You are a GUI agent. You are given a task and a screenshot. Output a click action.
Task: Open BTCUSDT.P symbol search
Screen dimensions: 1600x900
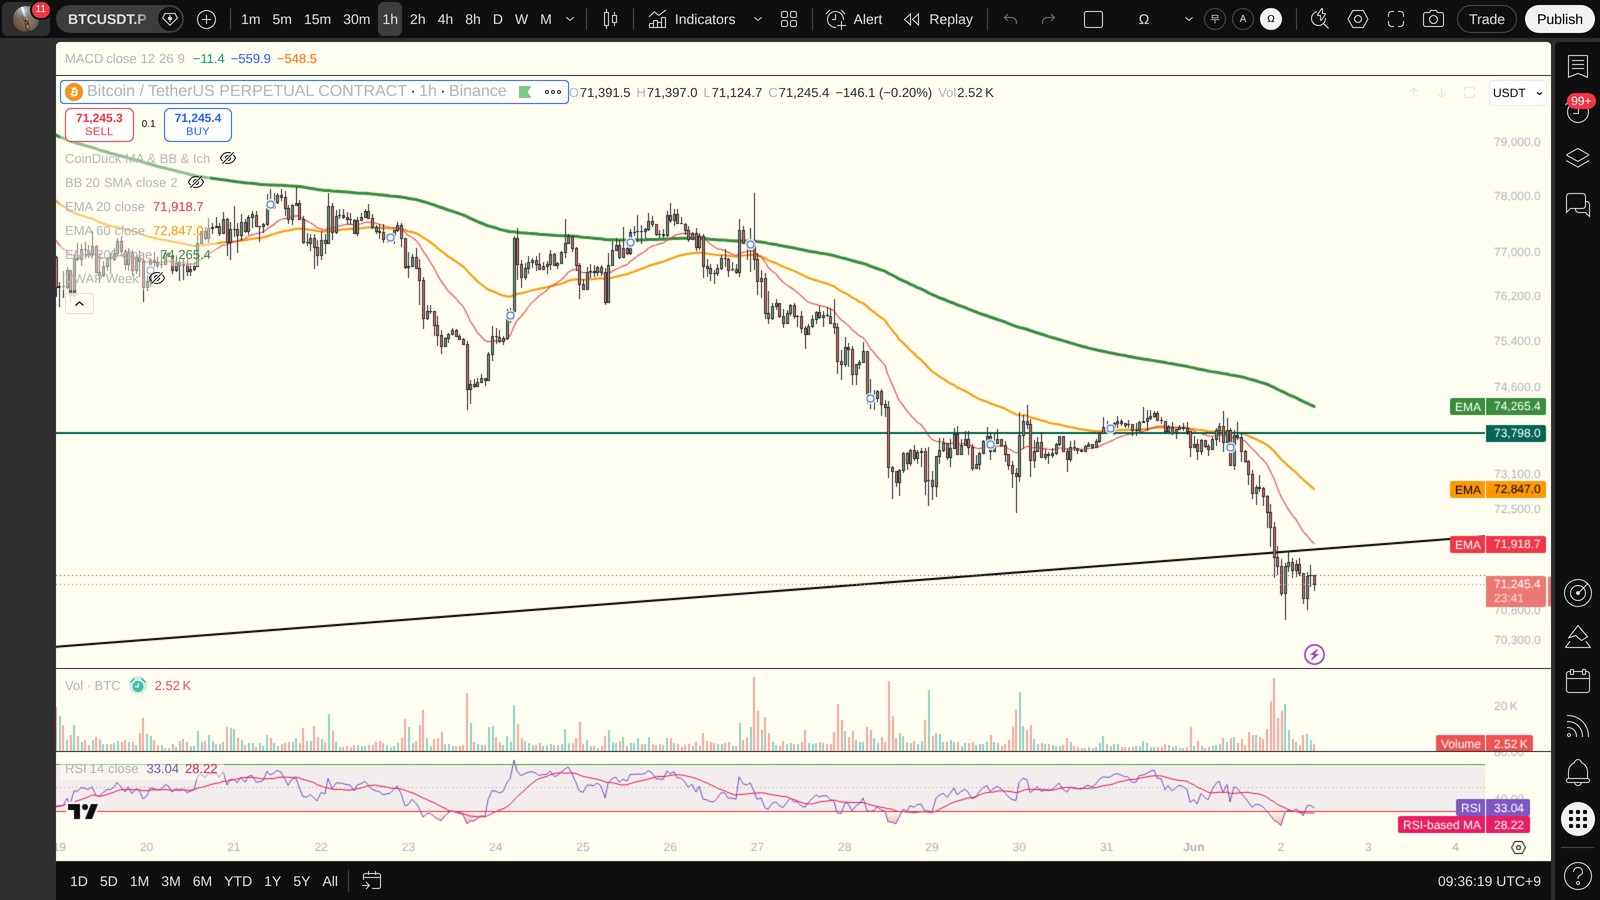[x=107, y=19]
